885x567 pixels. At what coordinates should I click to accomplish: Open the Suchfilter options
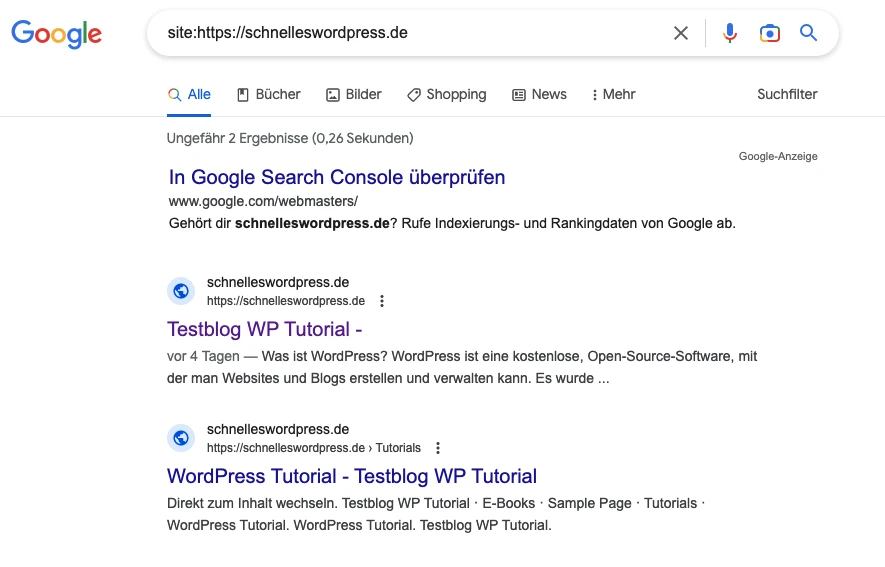787,94
